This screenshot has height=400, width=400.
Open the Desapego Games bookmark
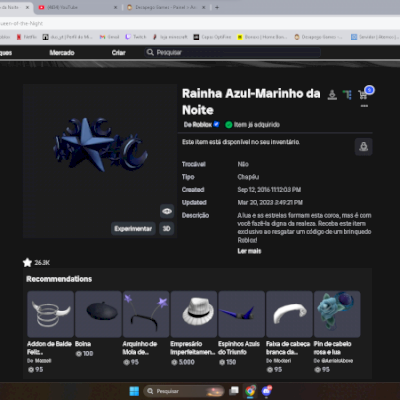click(x=318, y=37)
